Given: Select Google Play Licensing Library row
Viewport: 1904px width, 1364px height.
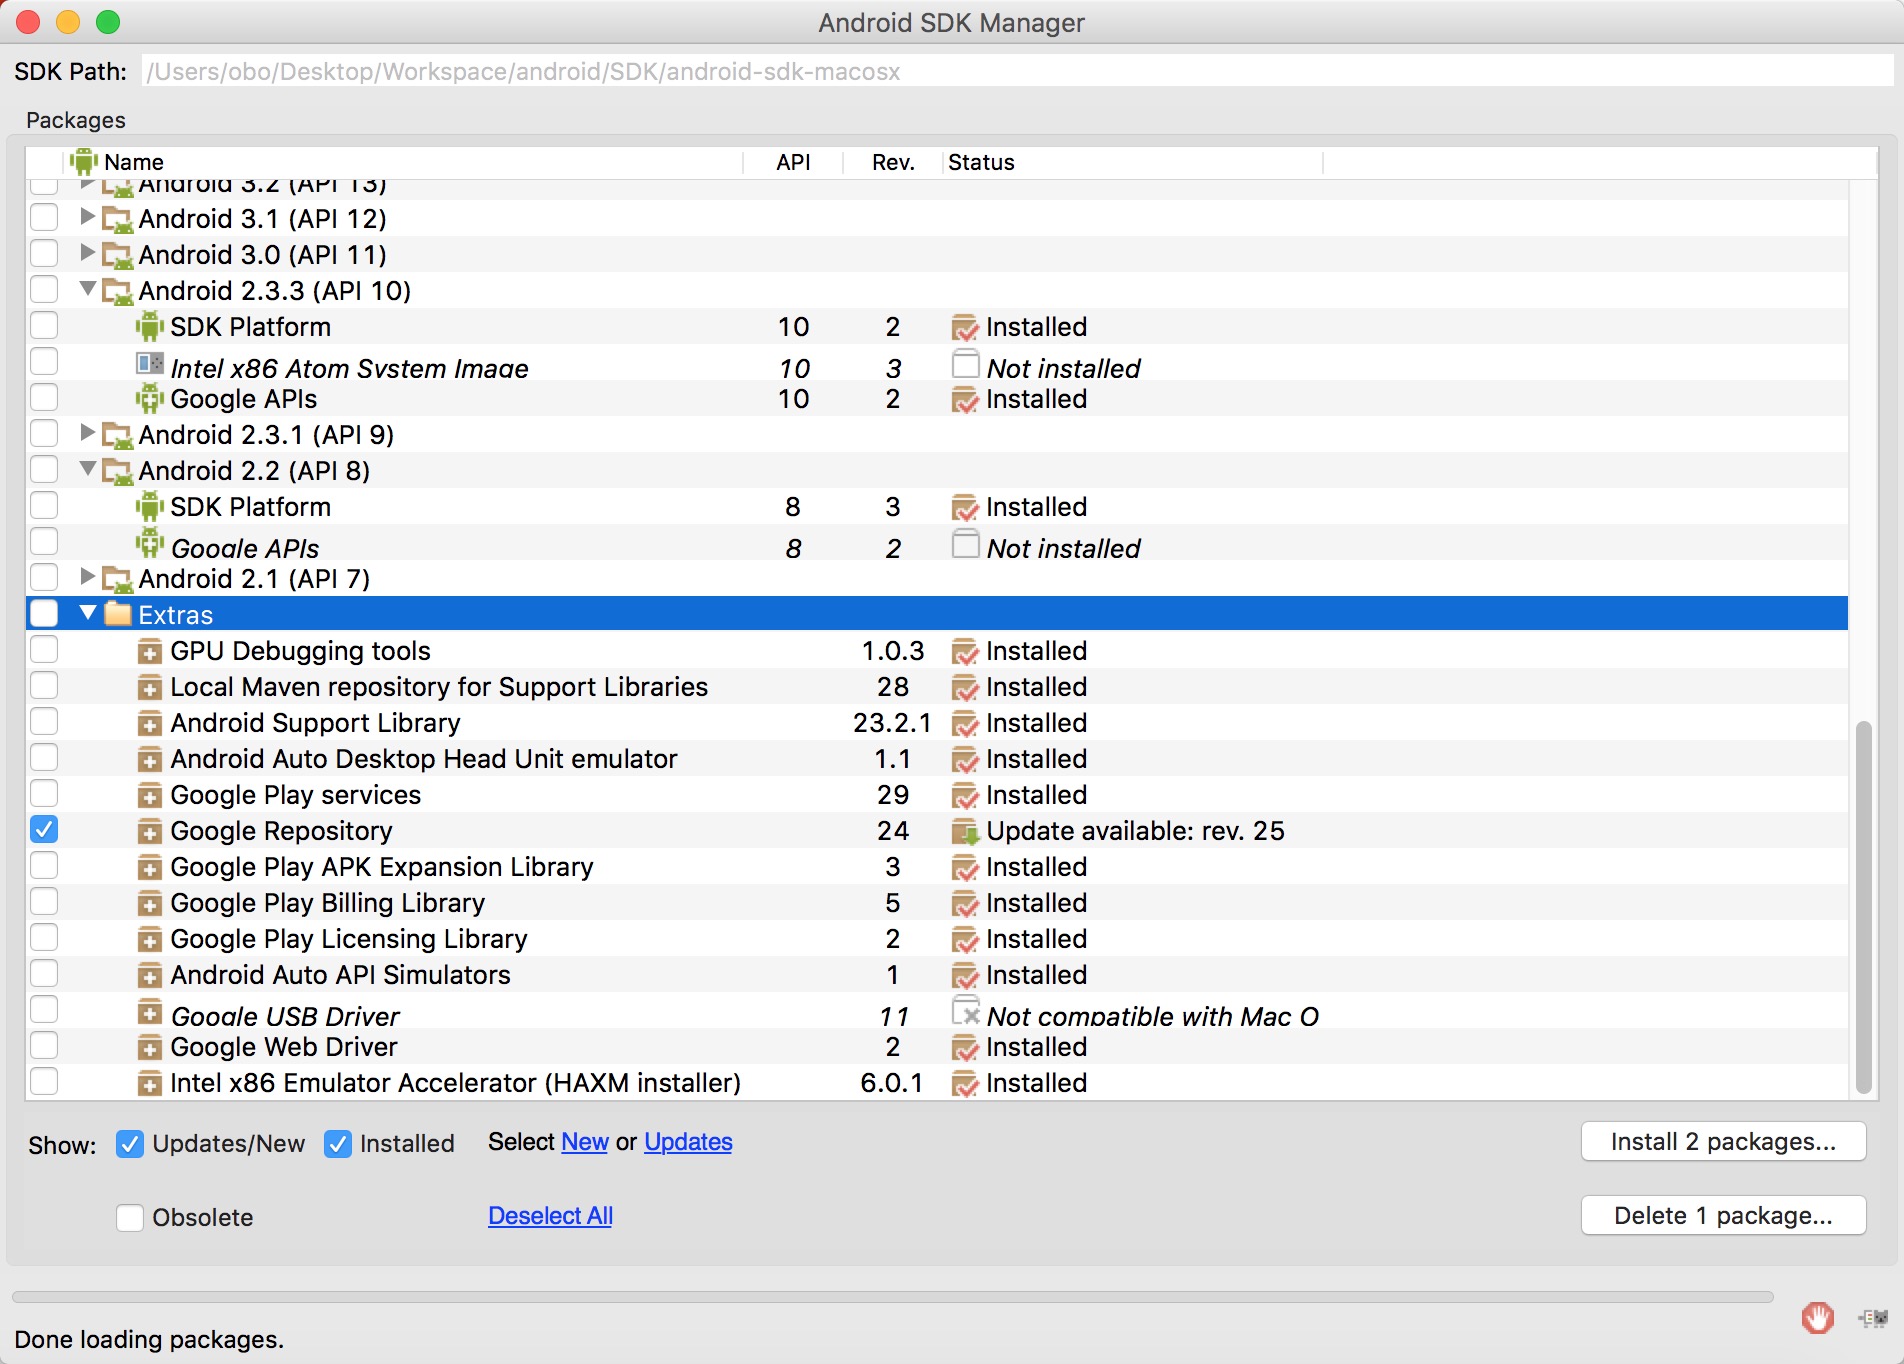Looking at the screenshot, I should [937, 939].
